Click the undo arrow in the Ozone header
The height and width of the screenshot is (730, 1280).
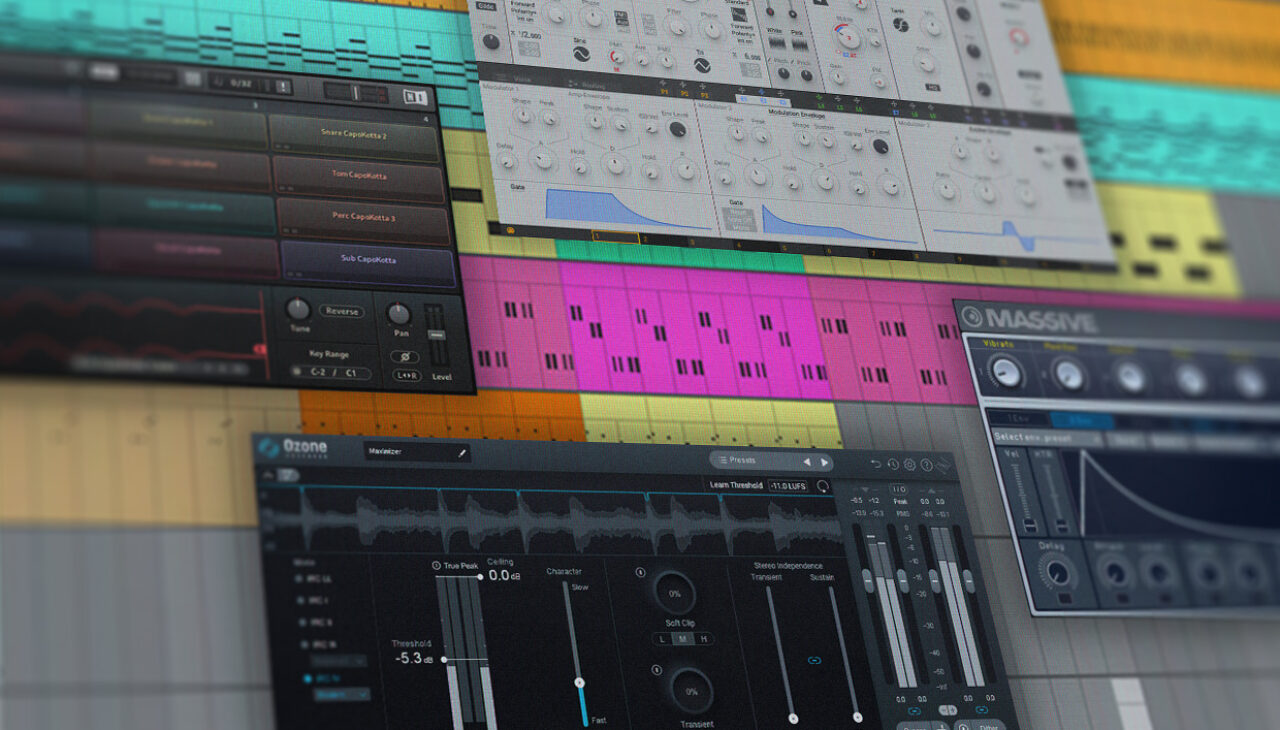[x=876, y=465]
